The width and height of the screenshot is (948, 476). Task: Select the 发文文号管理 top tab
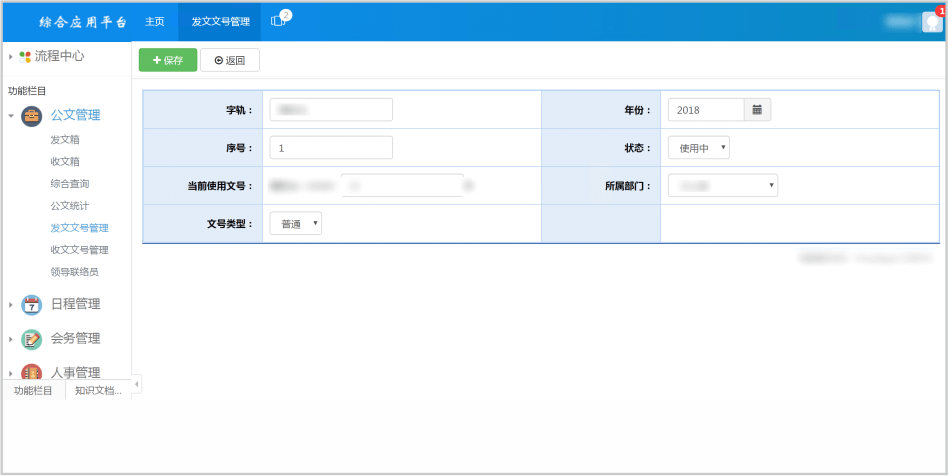tap(220, 21)
